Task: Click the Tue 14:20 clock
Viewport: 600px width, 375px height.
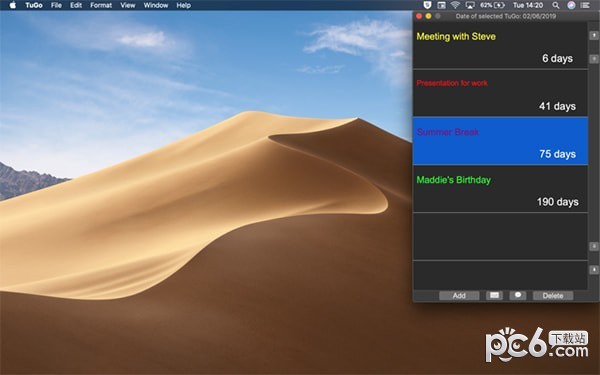Action: [528, 5]
